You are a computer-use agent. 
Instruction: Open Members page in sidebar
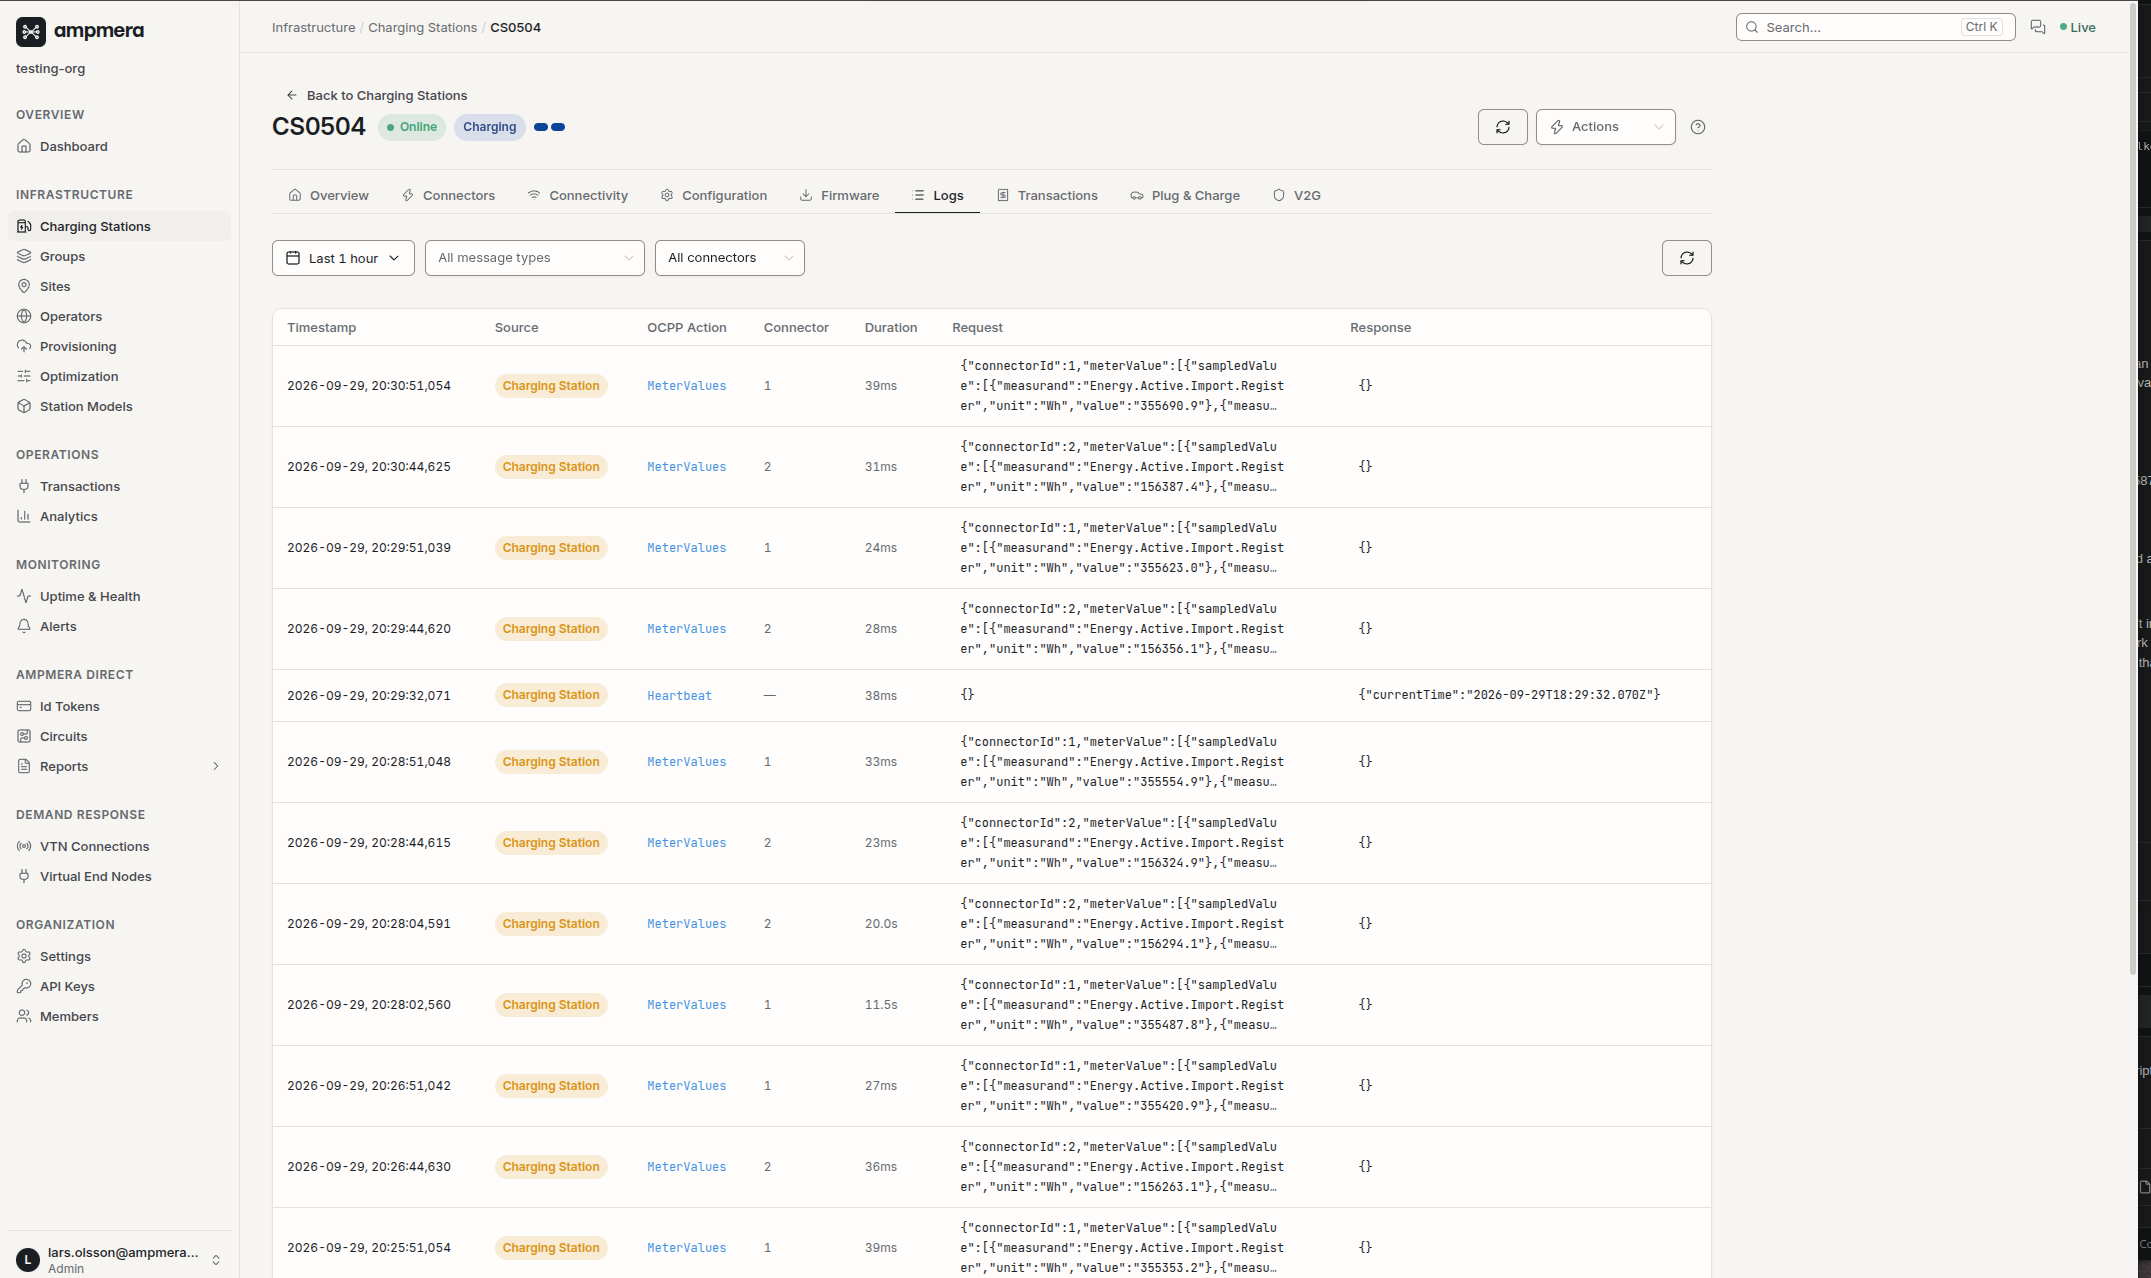pyautogui.click(x=119, y=1016)
